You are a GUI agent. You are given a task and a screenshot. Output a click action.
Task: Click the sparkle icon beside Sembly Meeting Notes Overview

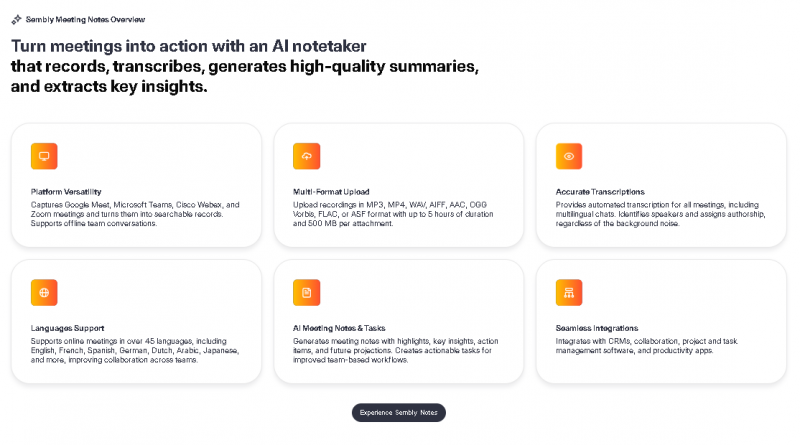pyautogui.click(x=16, y=19)
